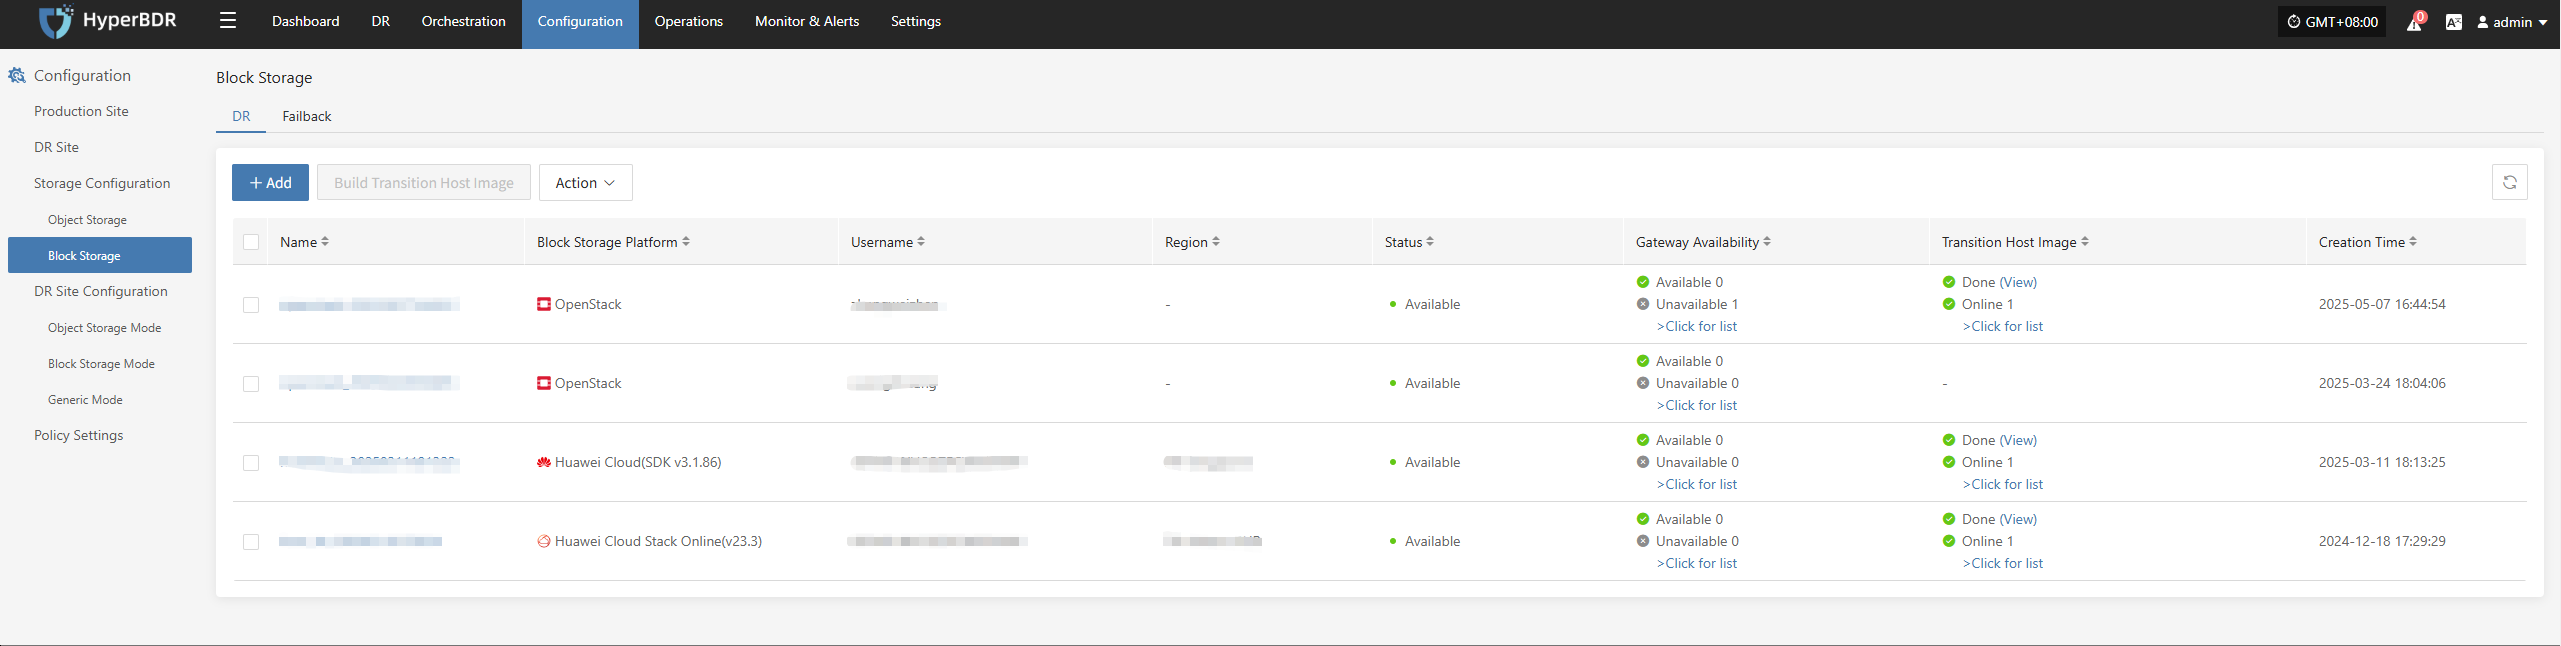Image resolution: width=2561 pixels, height=646 pixels.
Task: Click image 'Click for list' in 2025-05-07 row
Action: coord(2003,326)
